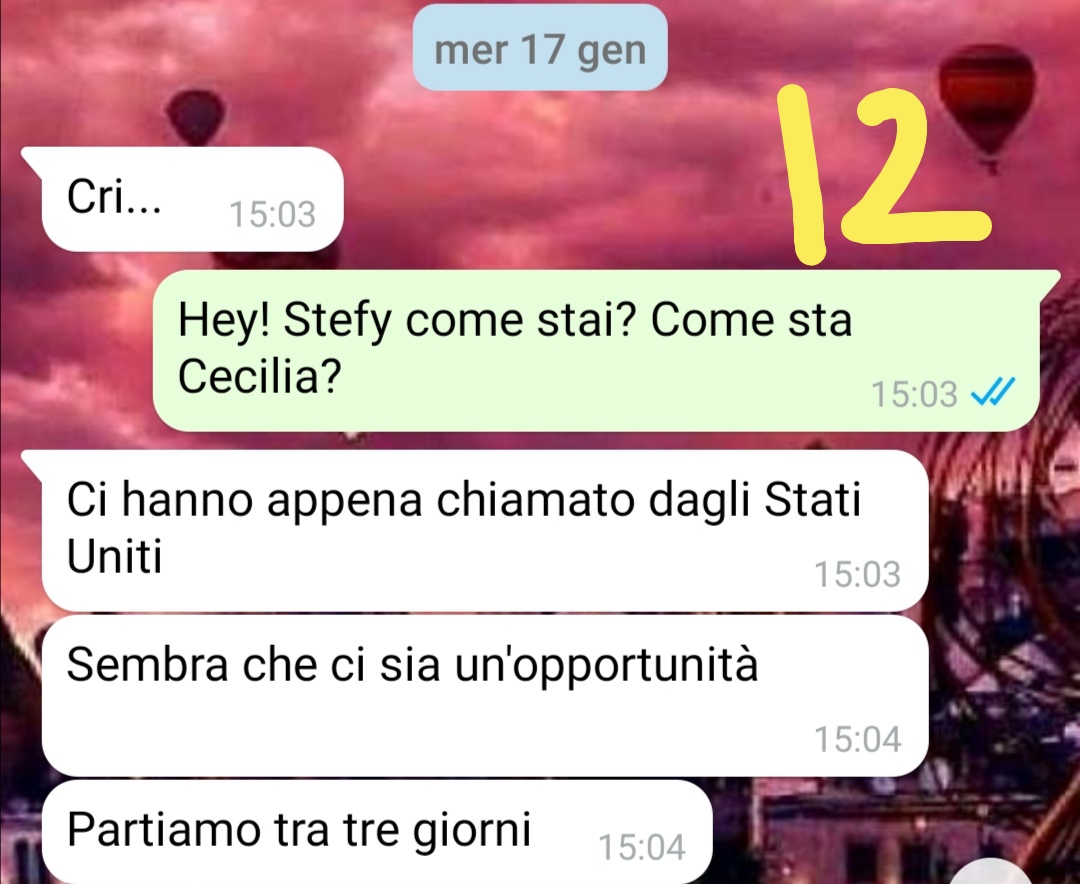Click the 15:03 timestamp on 'Cri...' message
The image size is (1080, 884).
[x=273, y=214]
